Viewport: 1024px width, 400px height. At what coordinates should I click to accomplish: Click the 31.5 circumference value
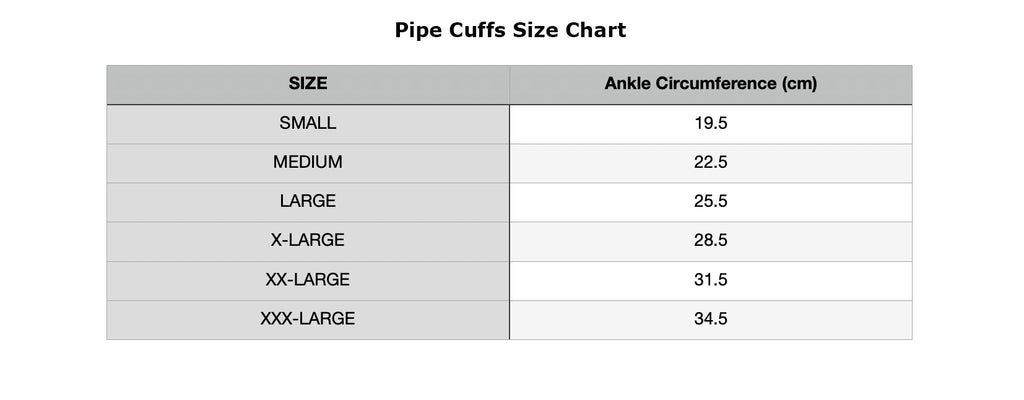[710, 280]
